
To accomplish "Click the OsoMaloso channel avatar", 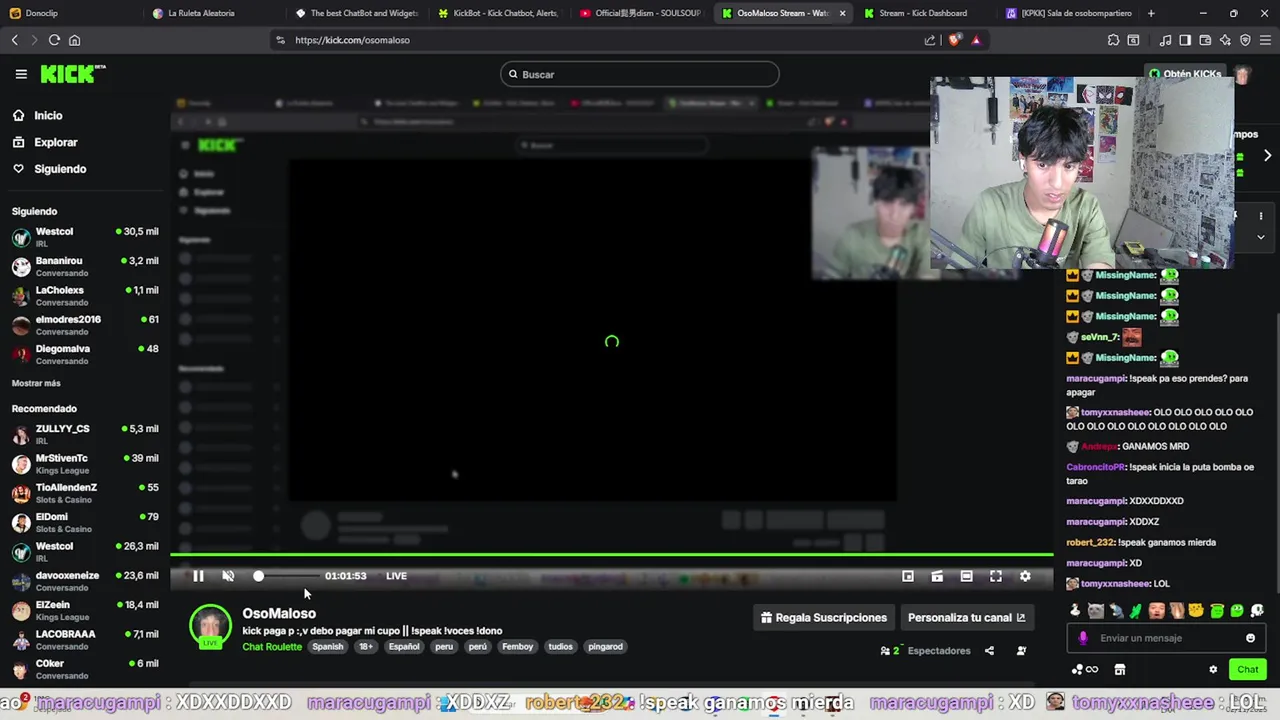I will tap(210, 627).
